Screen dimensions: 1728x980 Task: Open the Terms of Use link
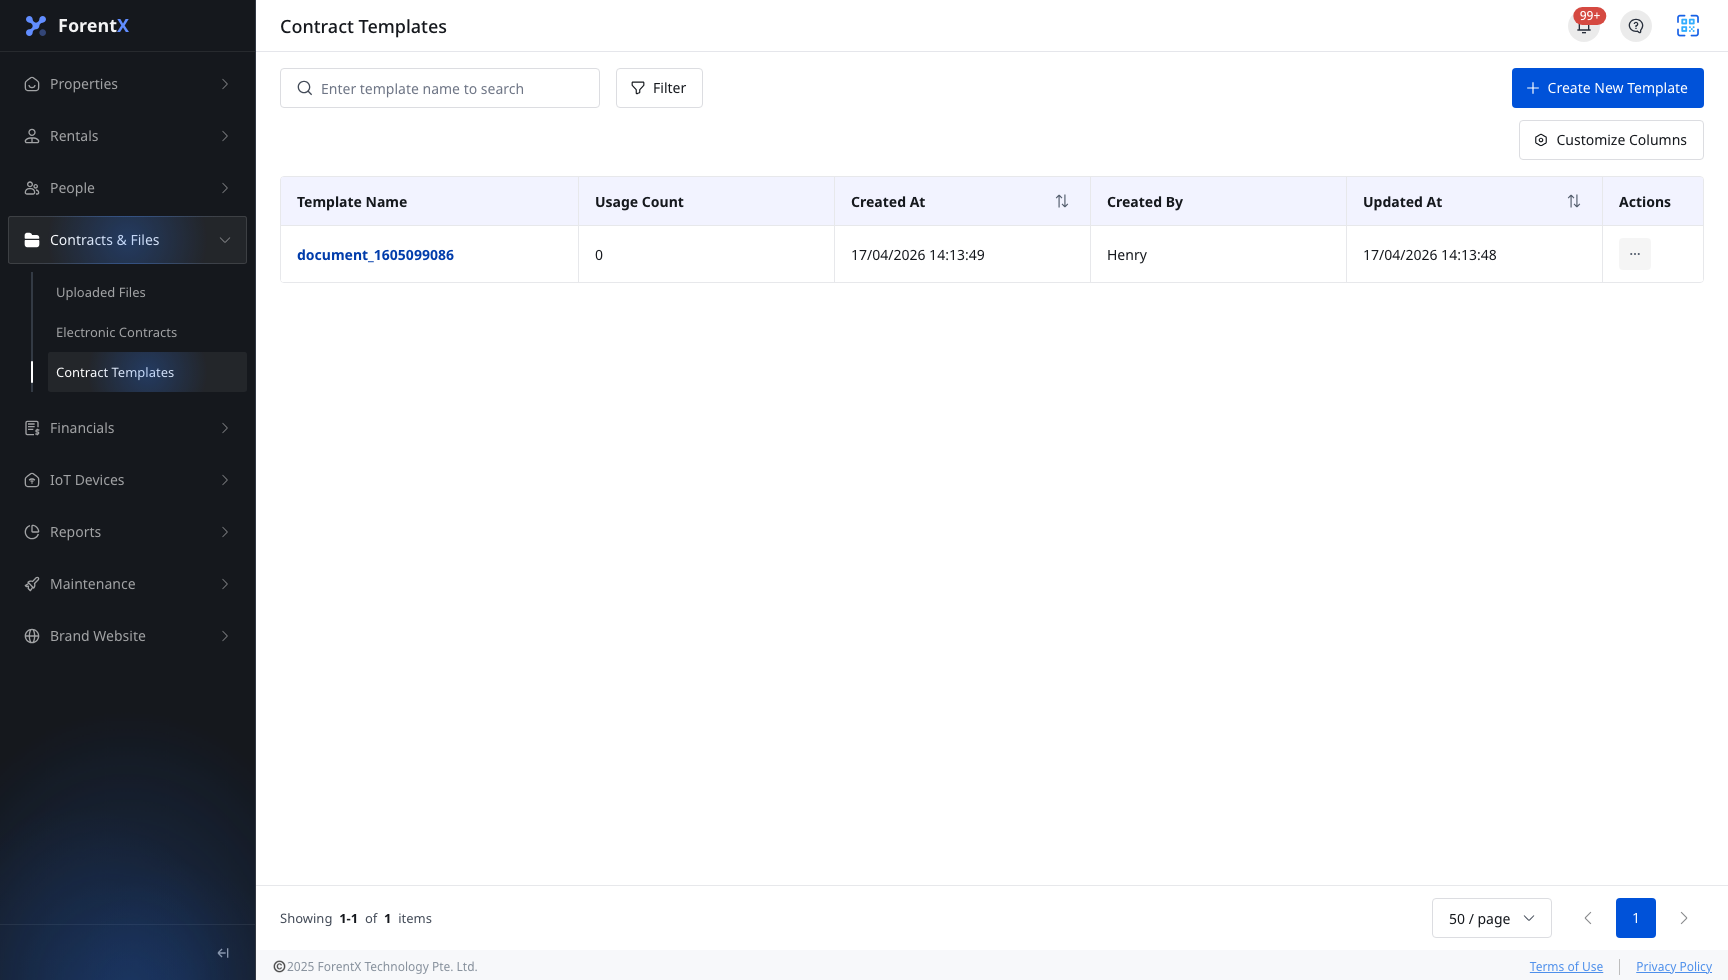point(1566,967)
